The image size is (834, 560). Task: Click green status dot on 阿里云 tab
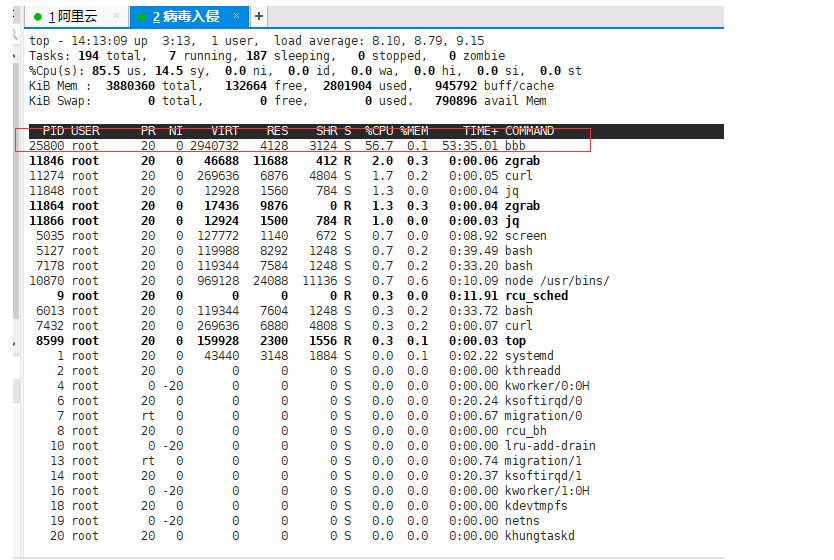click(38, 17)
